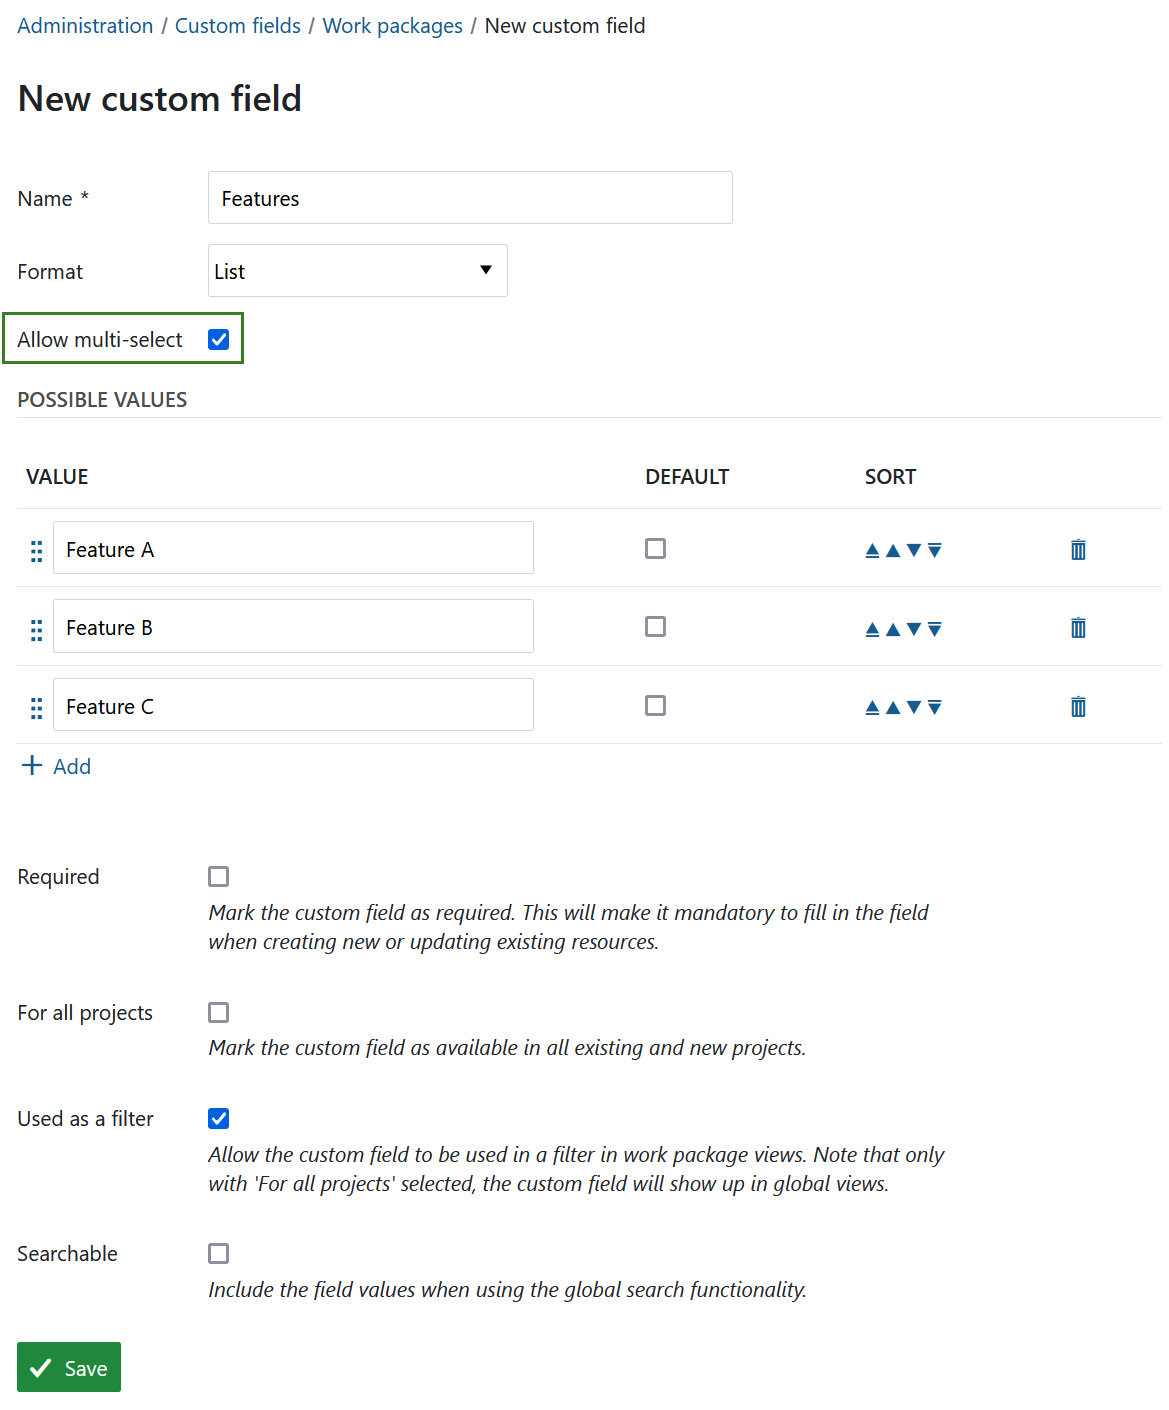This screenshot has height=1410, width=1169.
Task: Delete the Feature A value row
Action: tap(1078, 549)
